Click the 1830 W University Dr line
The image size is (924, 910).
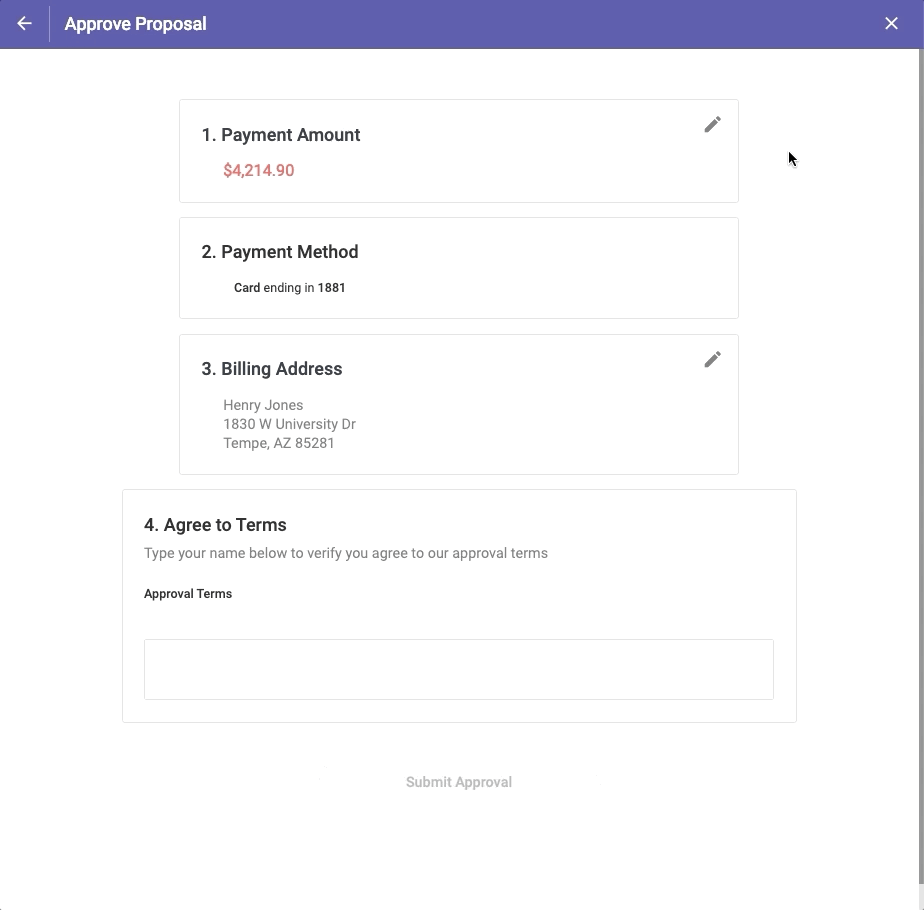tap(289, 424)
